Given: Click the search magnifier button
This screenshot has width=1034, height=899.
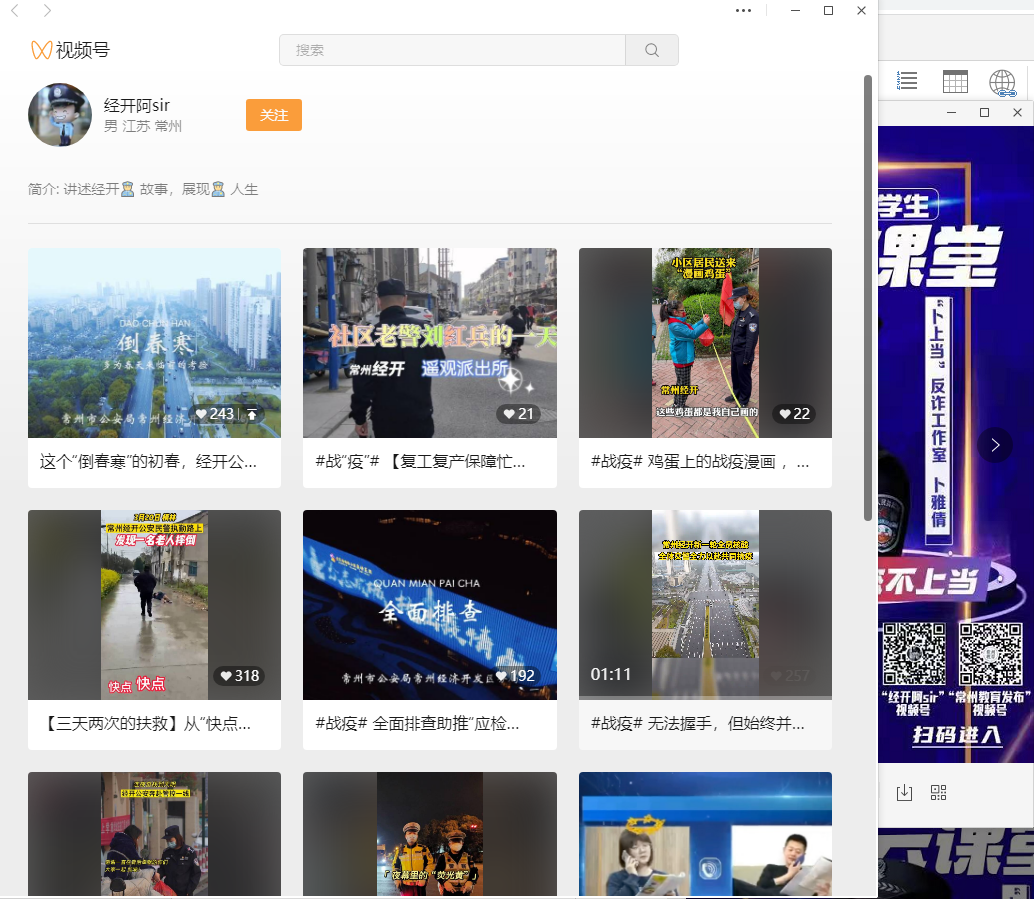Looking at the screenshot, I should tap(652, 50).
